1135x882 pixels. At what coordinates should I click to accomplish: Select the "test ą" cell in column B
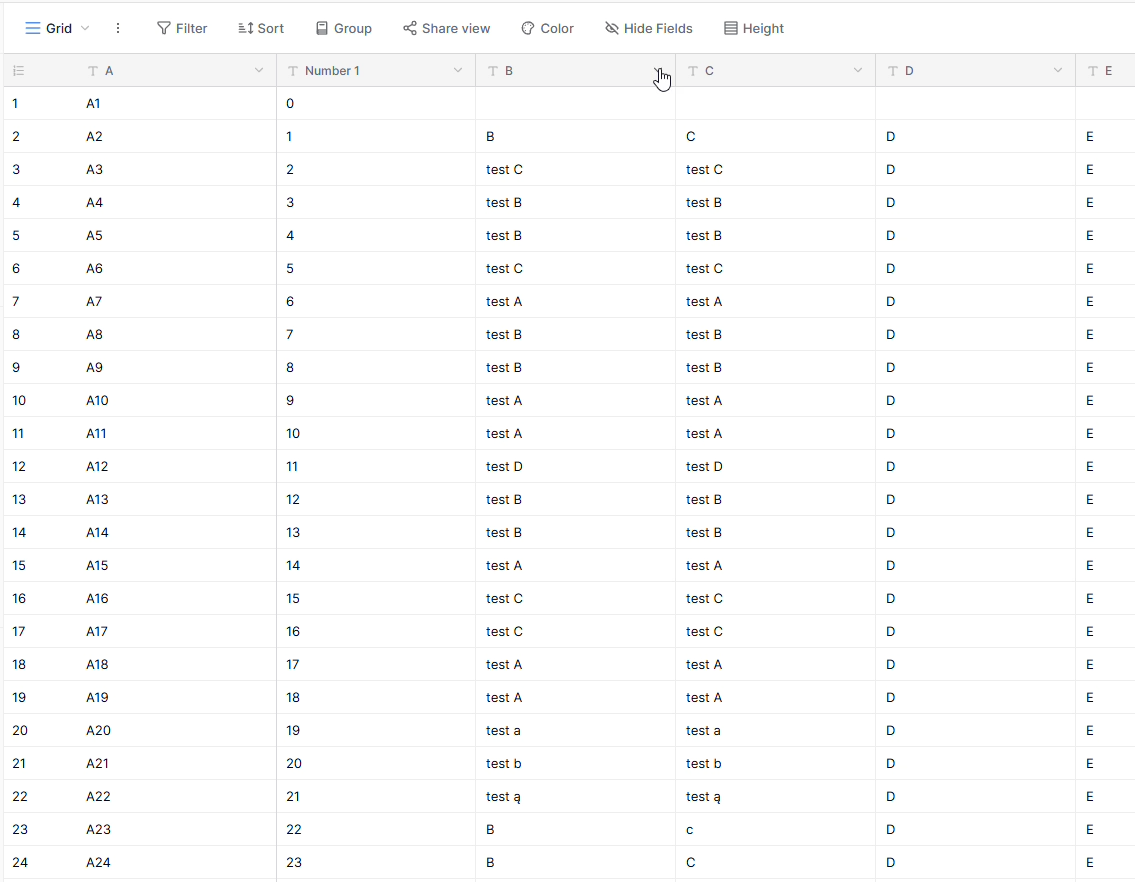[x=575, y=797]
